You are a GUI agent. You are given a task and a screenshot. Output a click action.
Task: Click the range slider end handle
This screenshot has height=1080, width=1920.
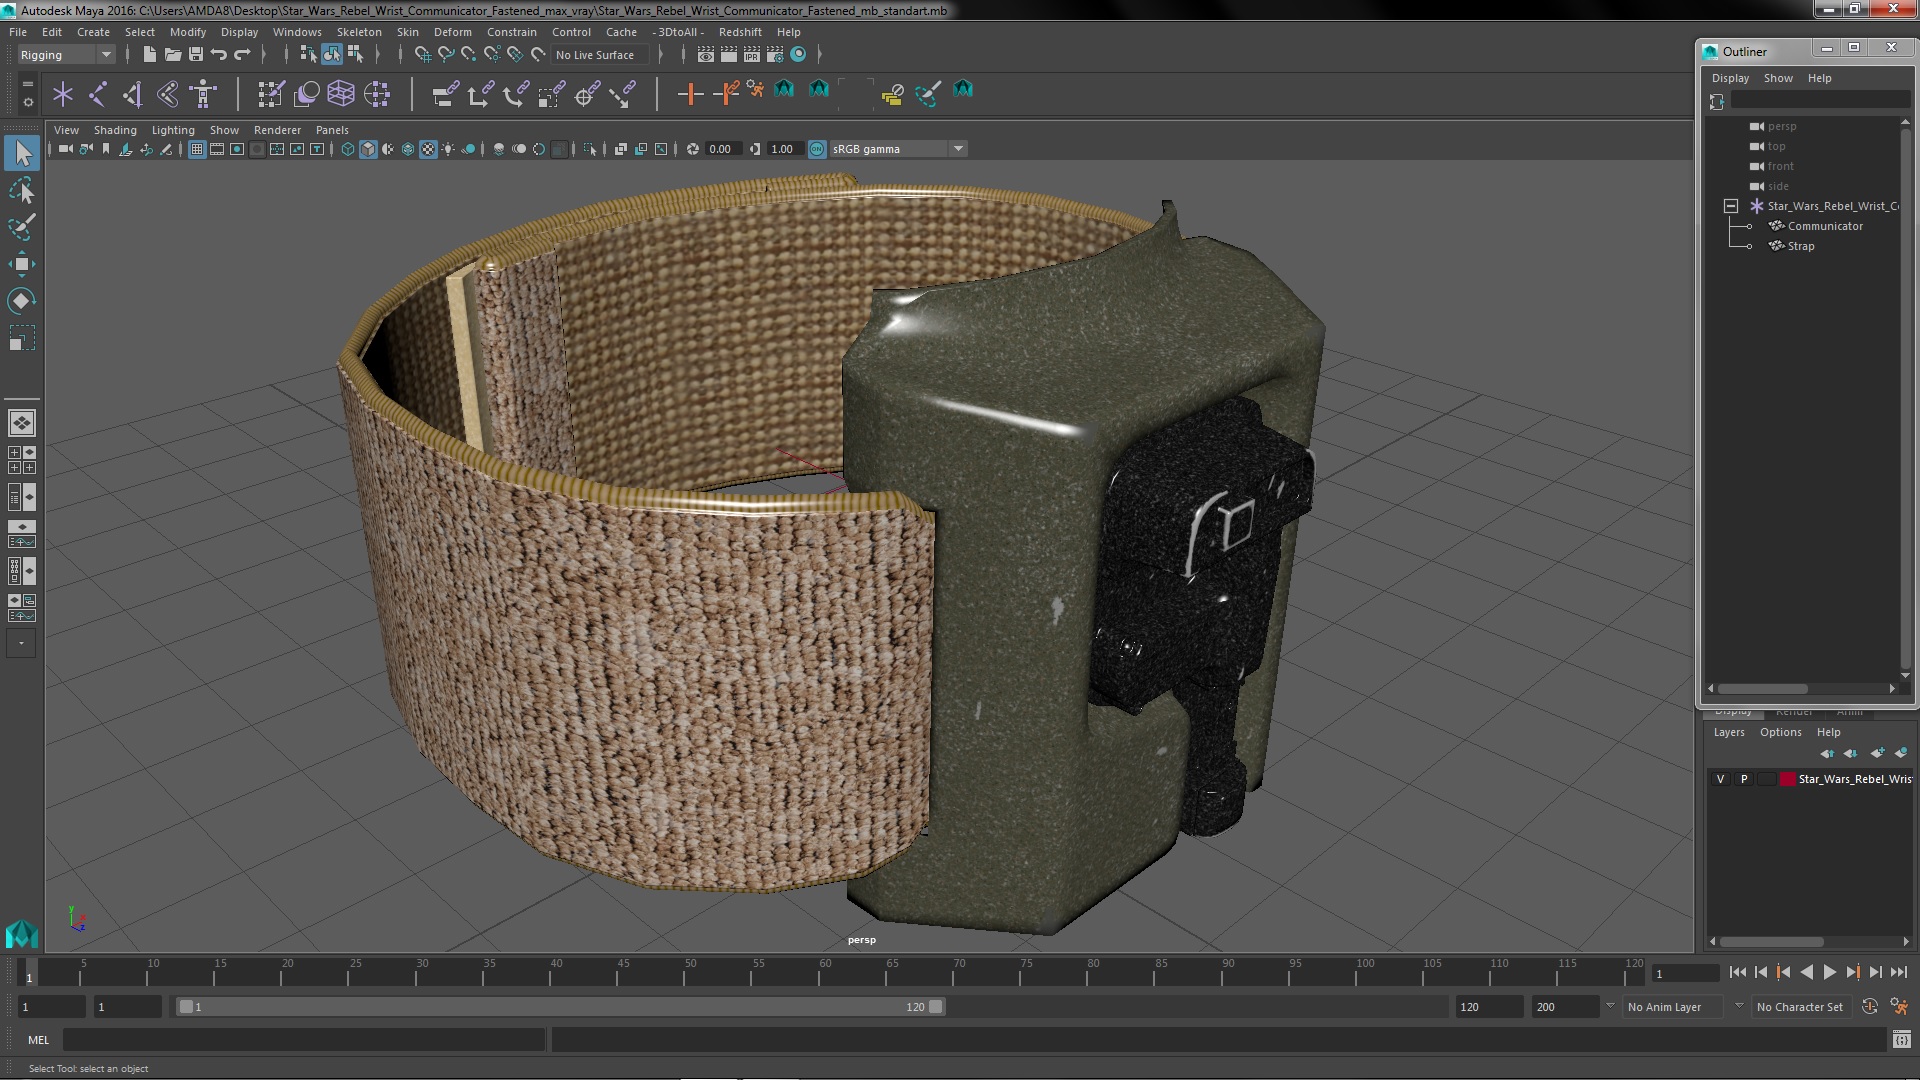pyautogui.click(x=936, y=1007)
